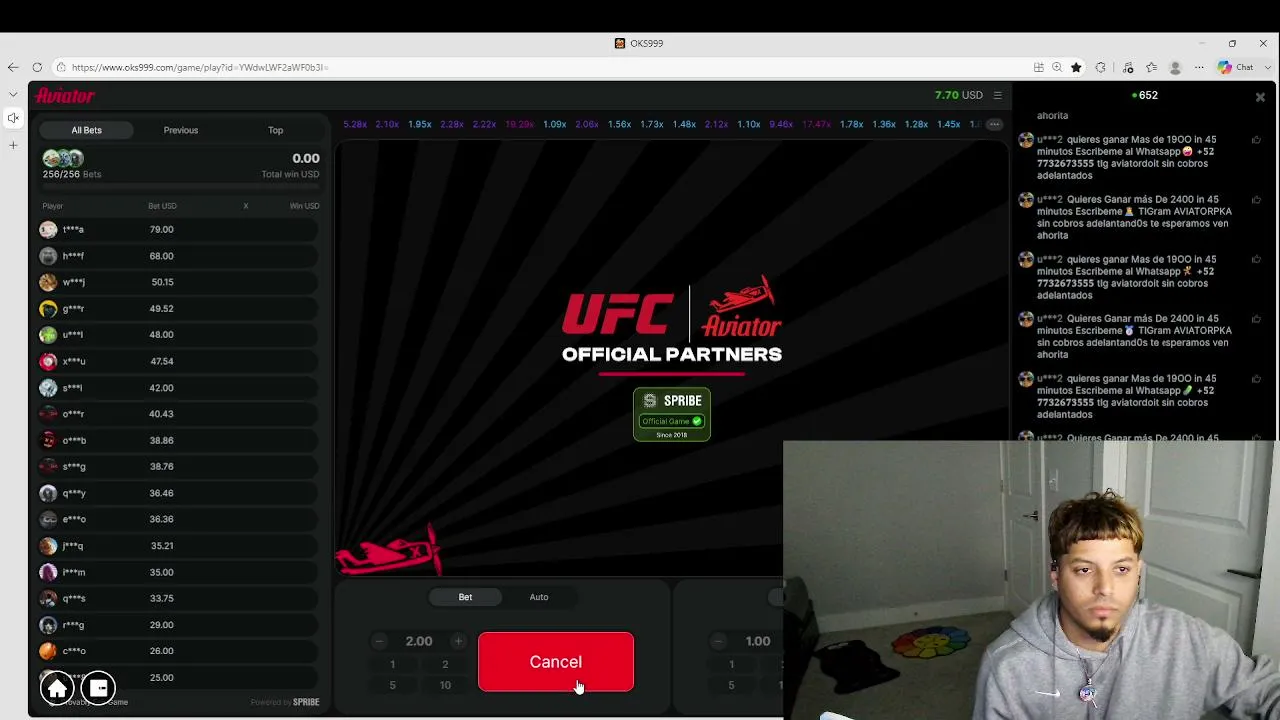Screen dimensions: 1280x720
Task: Click the 5.28x multiplier in history
Action: pyautogui.click(x=355, y=124)
